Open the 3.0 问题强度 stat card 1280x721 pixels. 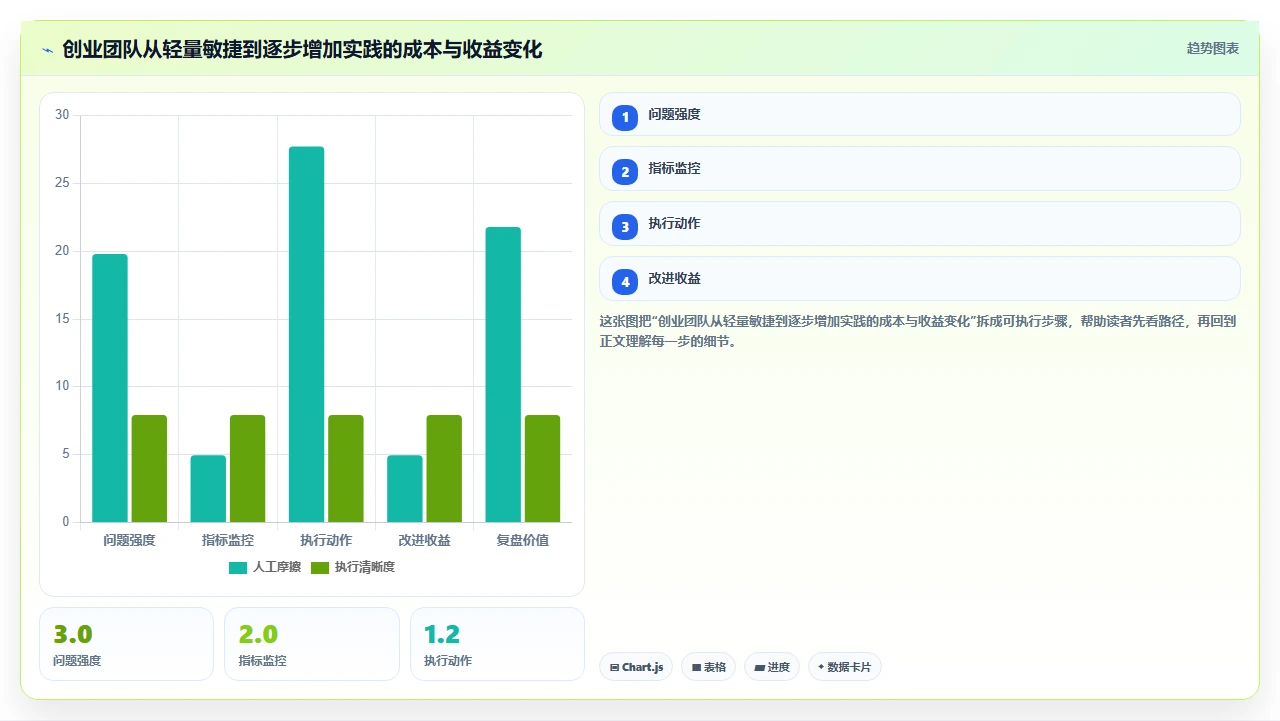(127, 644)
